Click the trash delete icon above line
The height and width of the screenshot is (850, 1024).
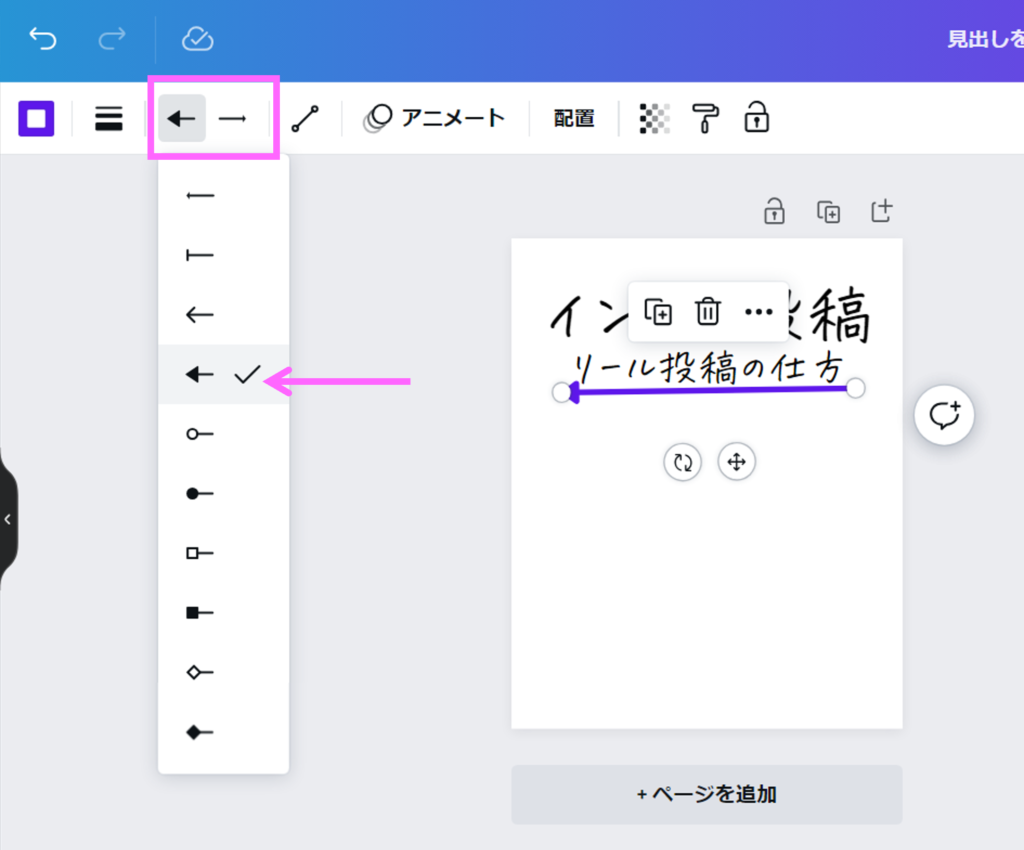[x=708, y=312]
